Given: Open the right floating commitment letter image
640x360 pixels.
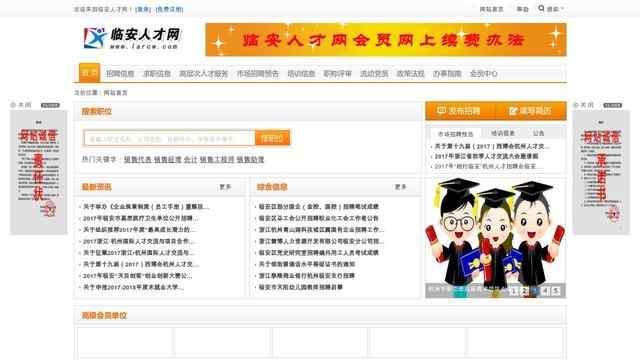Looking at the screenshot, I should coord(601,172).
